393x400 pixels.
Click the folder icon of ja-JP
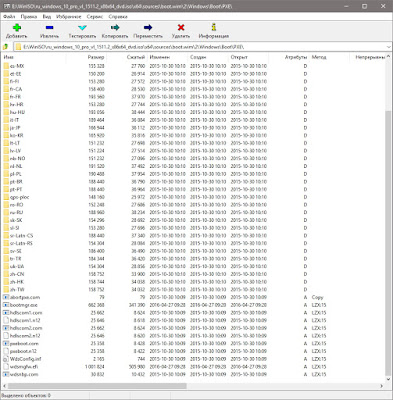6,128
